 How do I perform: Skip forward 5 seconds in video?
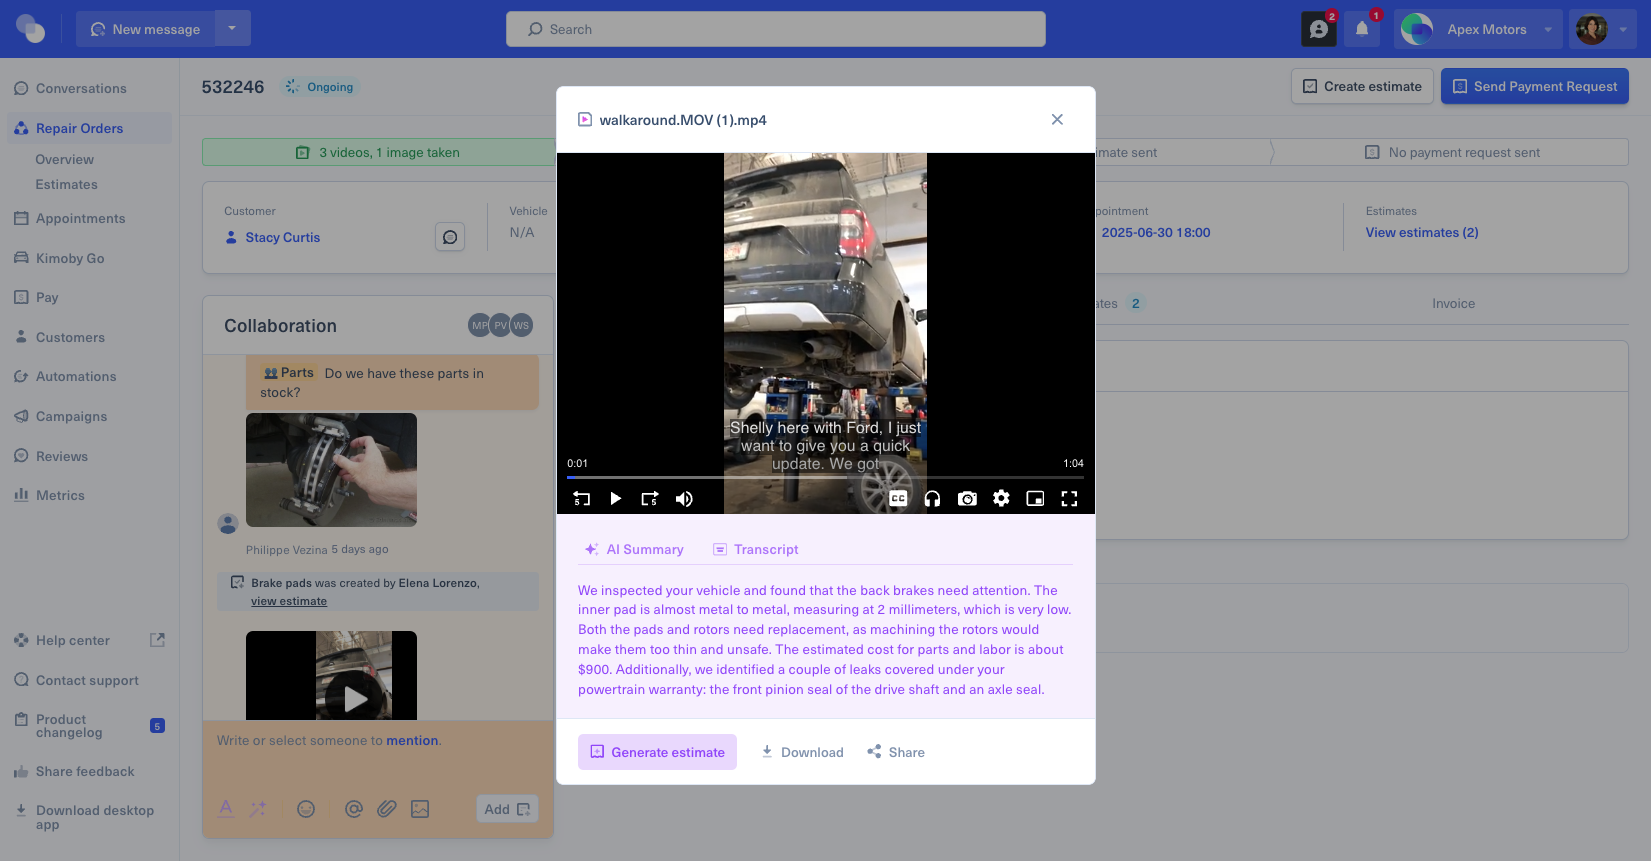tap(650, 498)
